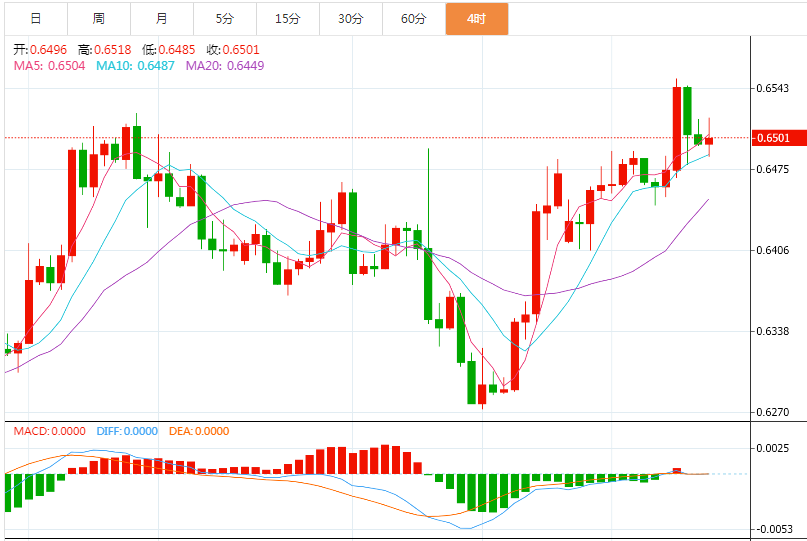Viewport: 807px width, 541px height.
Task: Switch to the 5分 timeframe tab
Action: click(x=225, y=19)
